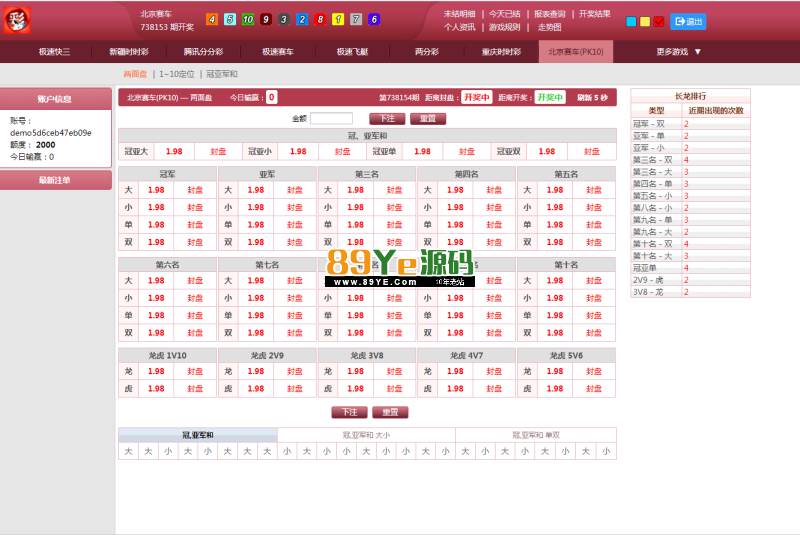The width and height of the screenshot is (800, 535).
Task: Pick the blue theme color swatch
Action: (631, 21)
